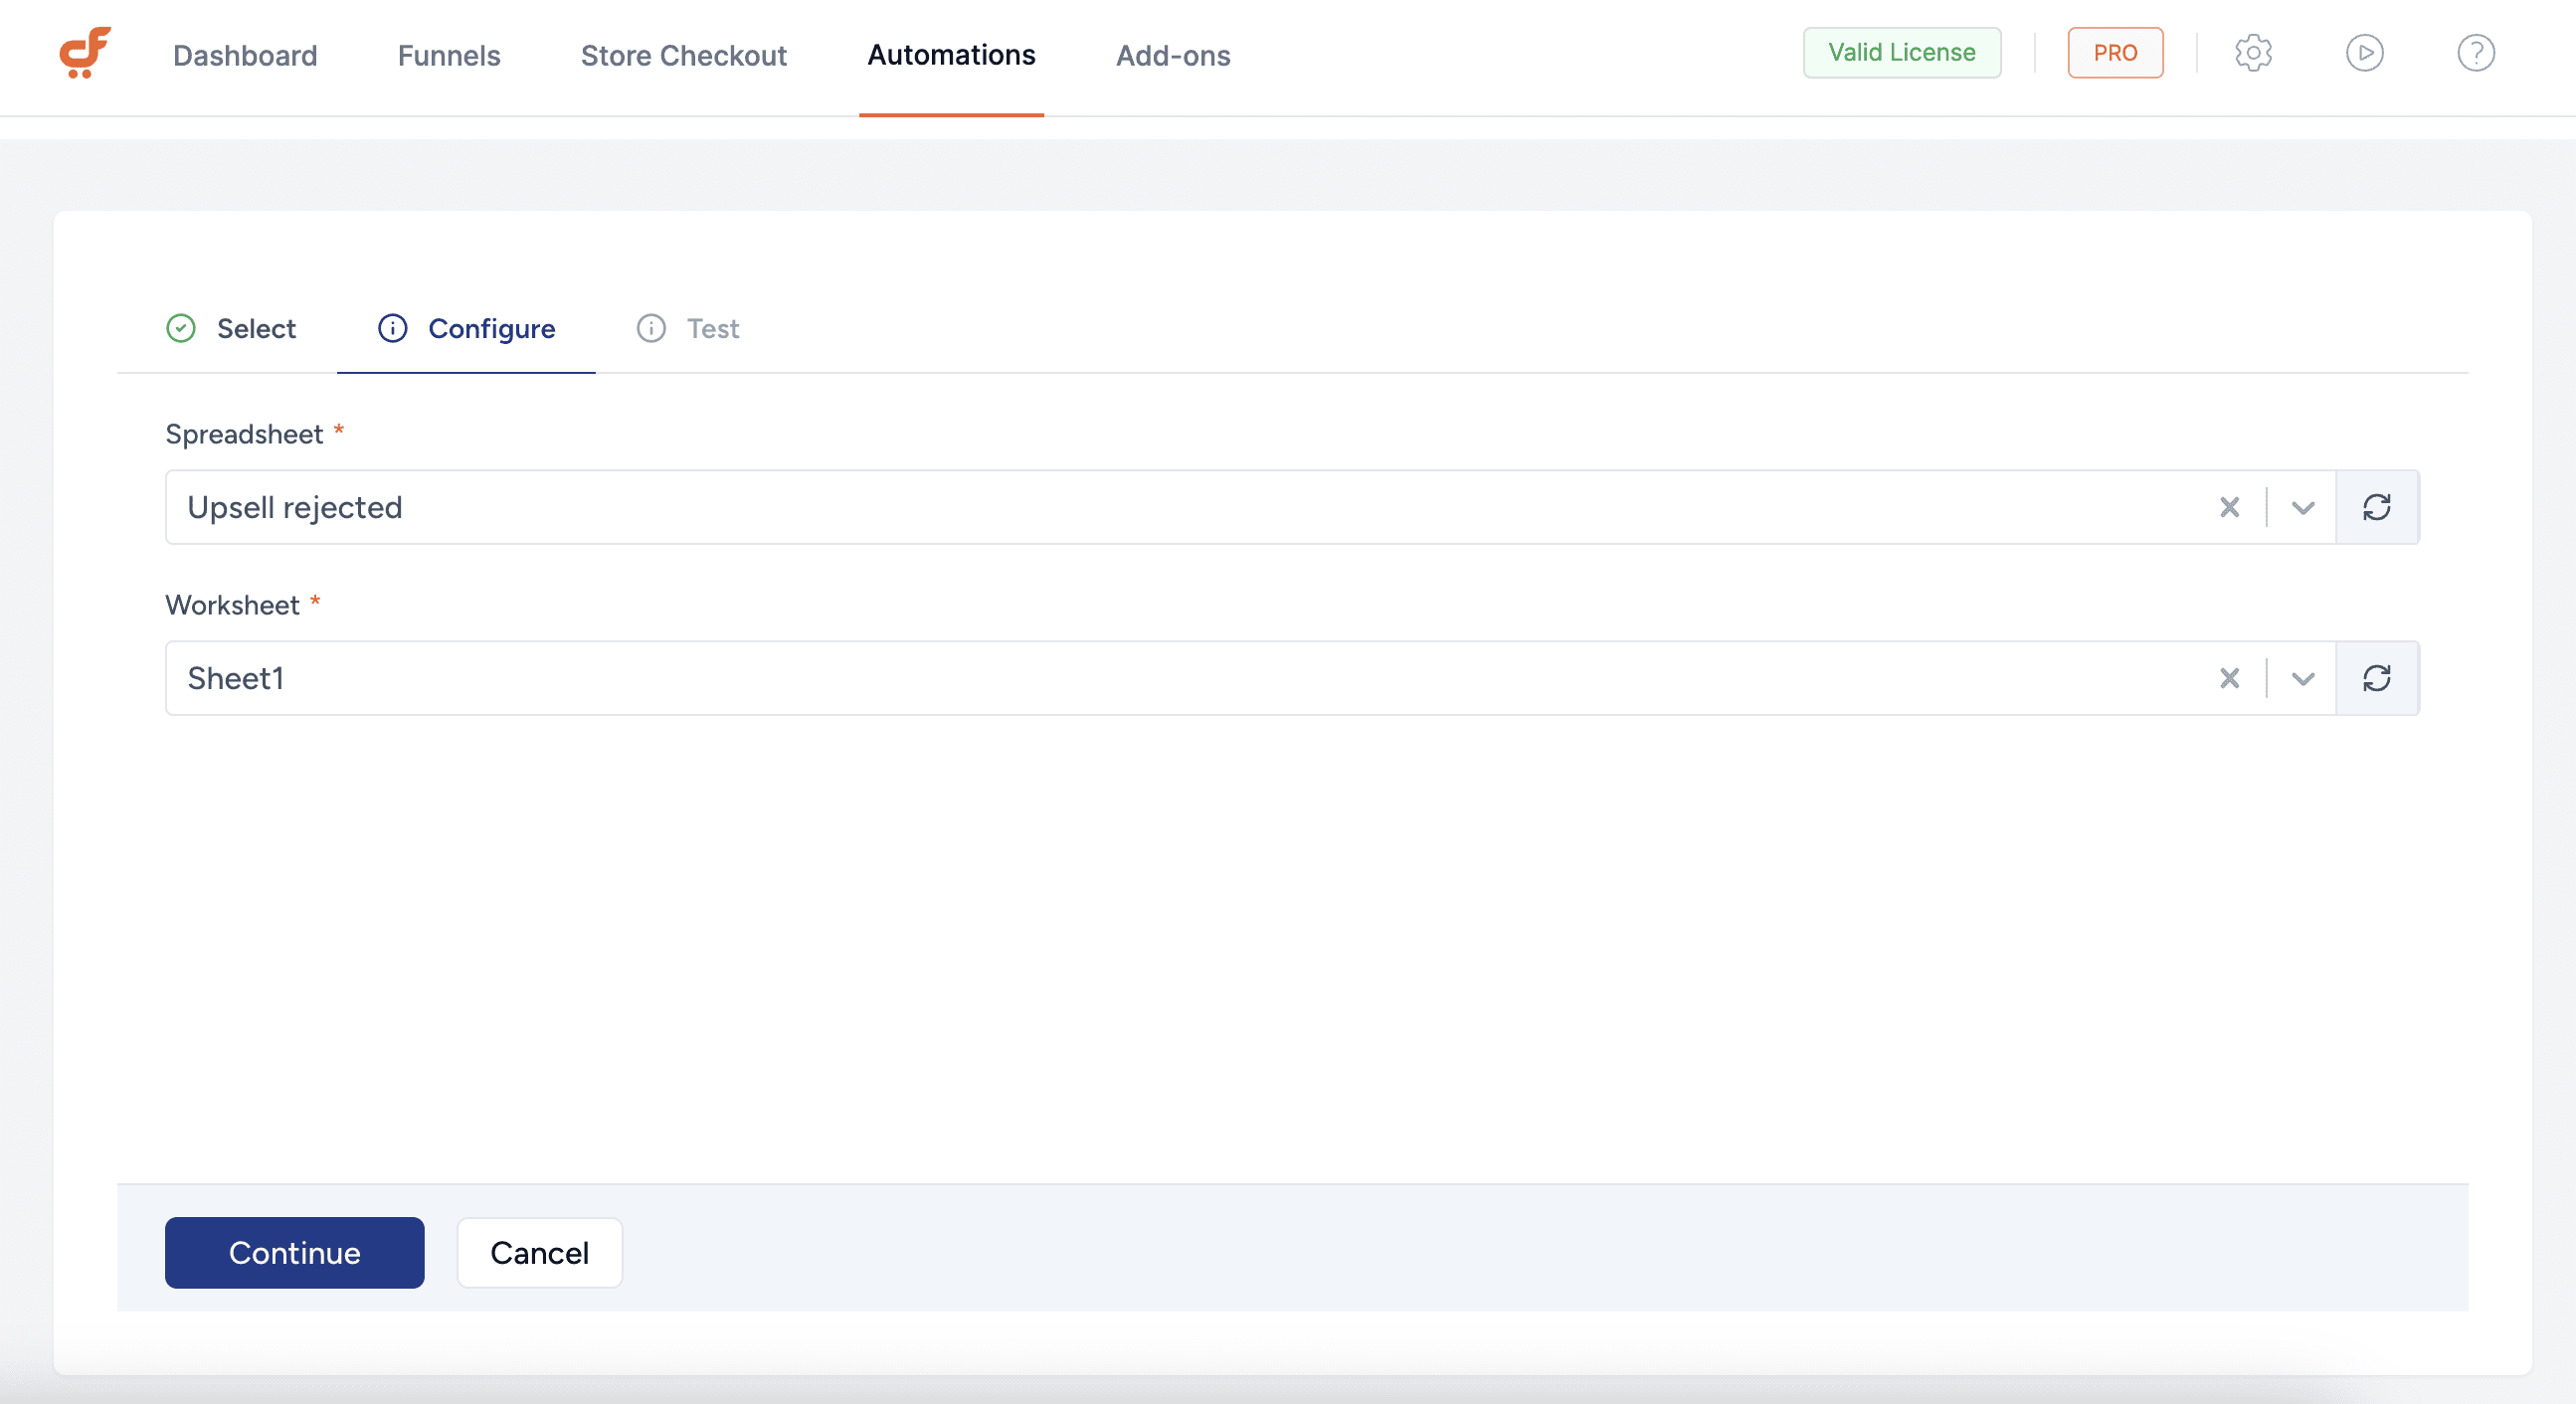Expand the Spreadsheet dropdown chevron
Viewport: 2576px width, 1404px height.
coord(2301,507)
